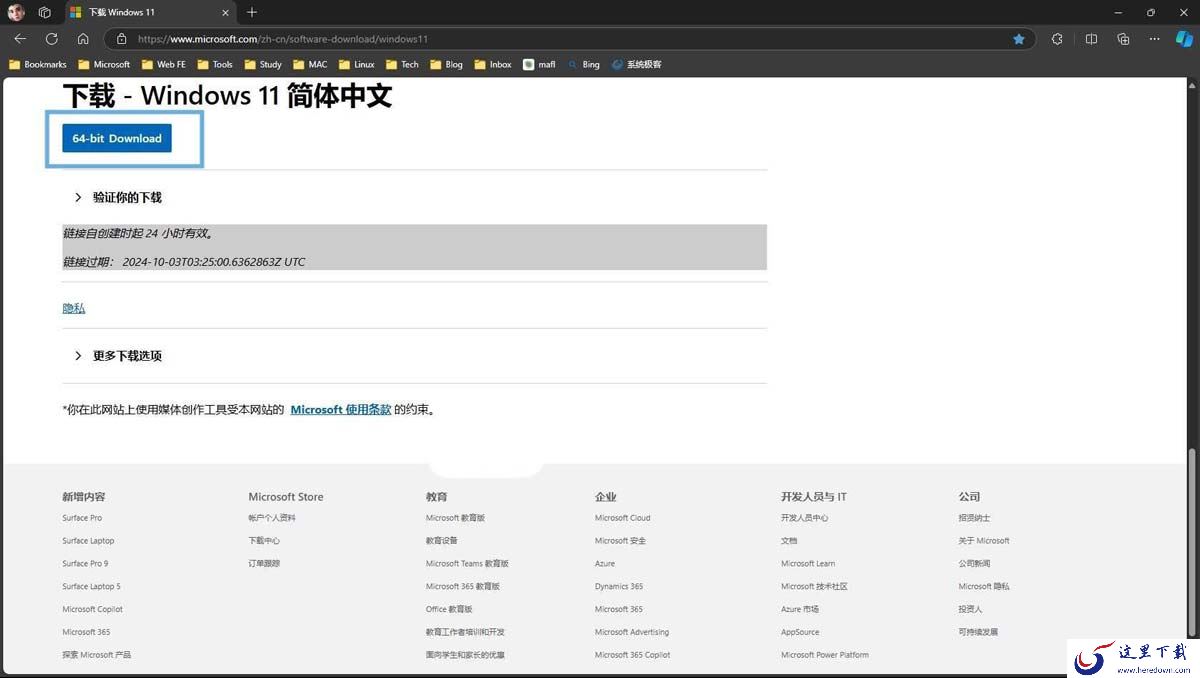
Task: Open the Inbox bookmarks folder
Action: pyautogui.click(x=493, y=64)
